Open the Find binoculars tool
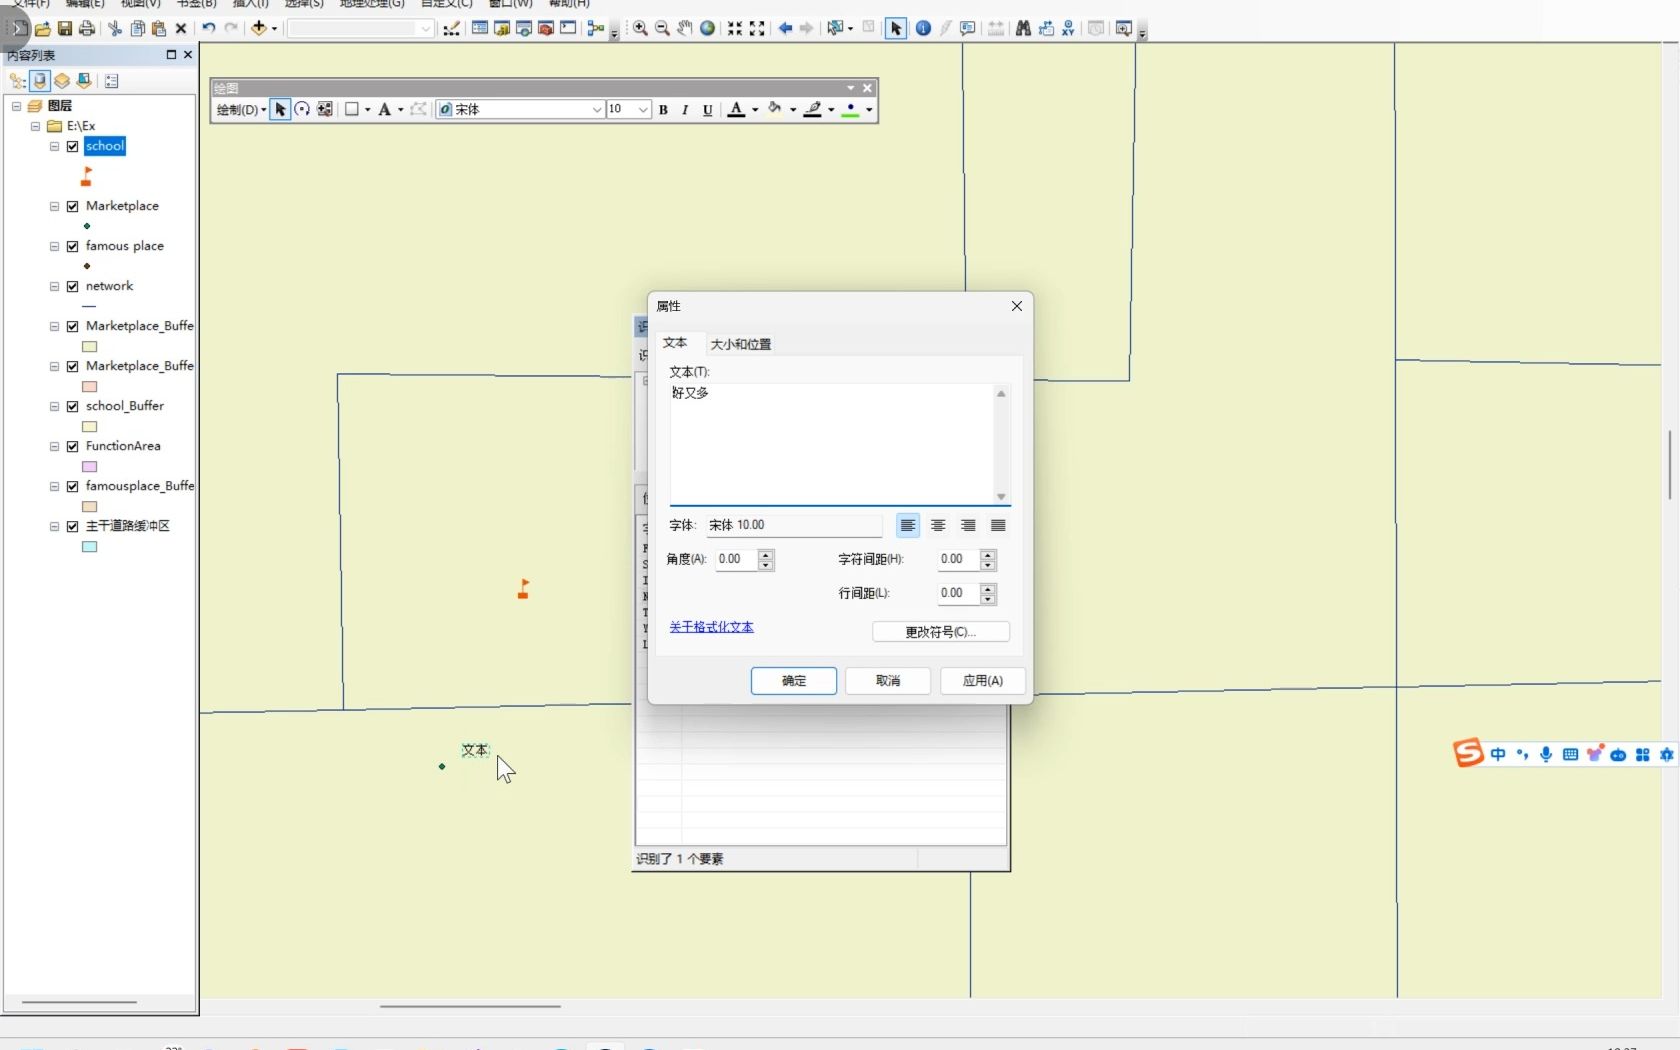This screenshot has height=1050, width=1680. tap(1023, 28)
